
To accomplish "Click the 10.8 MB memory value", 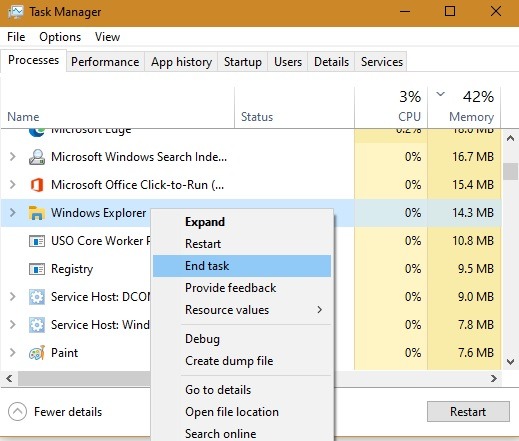I will point(473,241).
